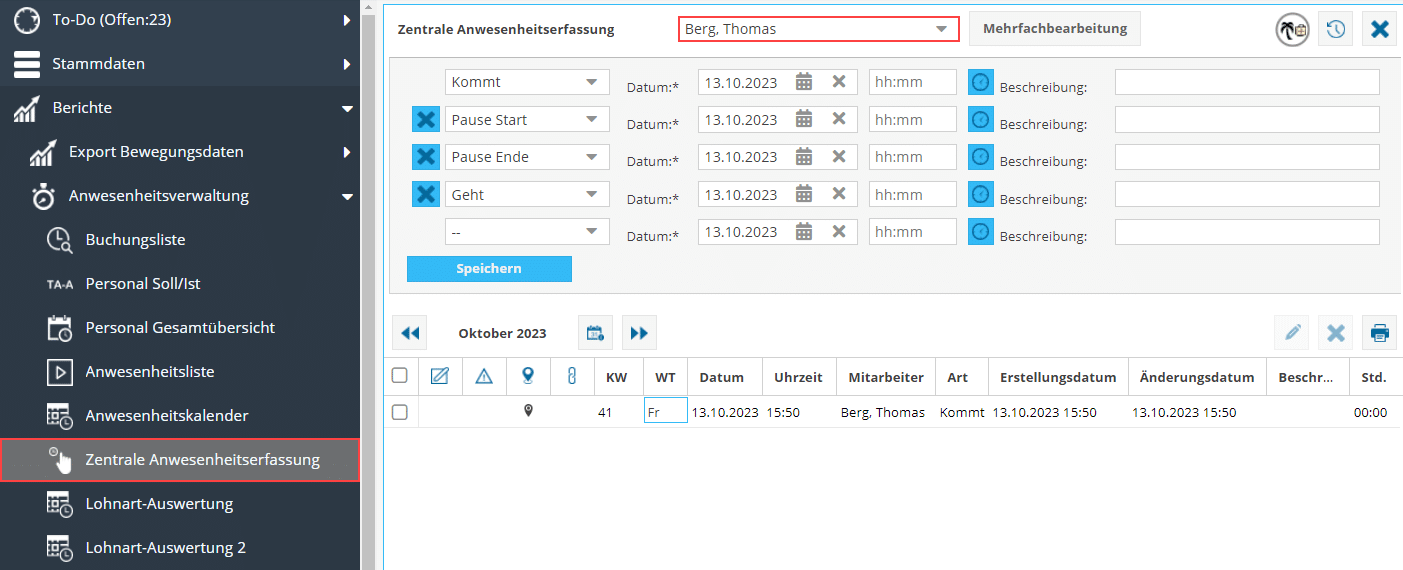Open the empty '--' booking type dropdown
This screenshot has height=570, width=1403.
click(526, 232)
